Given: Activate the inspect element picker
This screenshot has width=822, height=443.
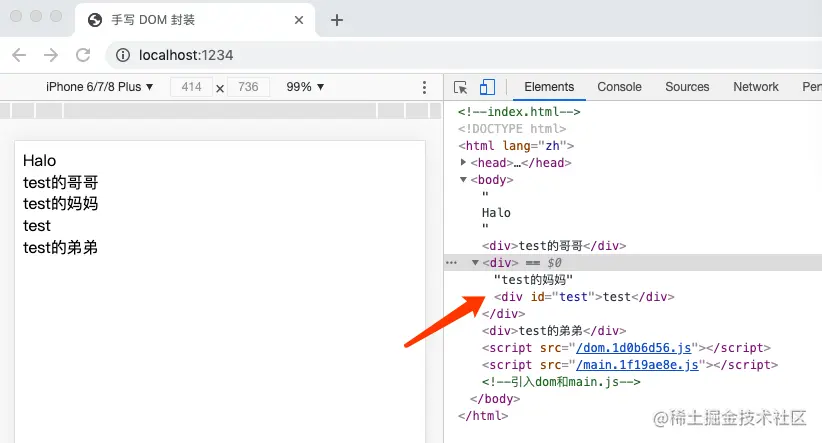Looking at the screenshot, I should (x=460, y=87).
